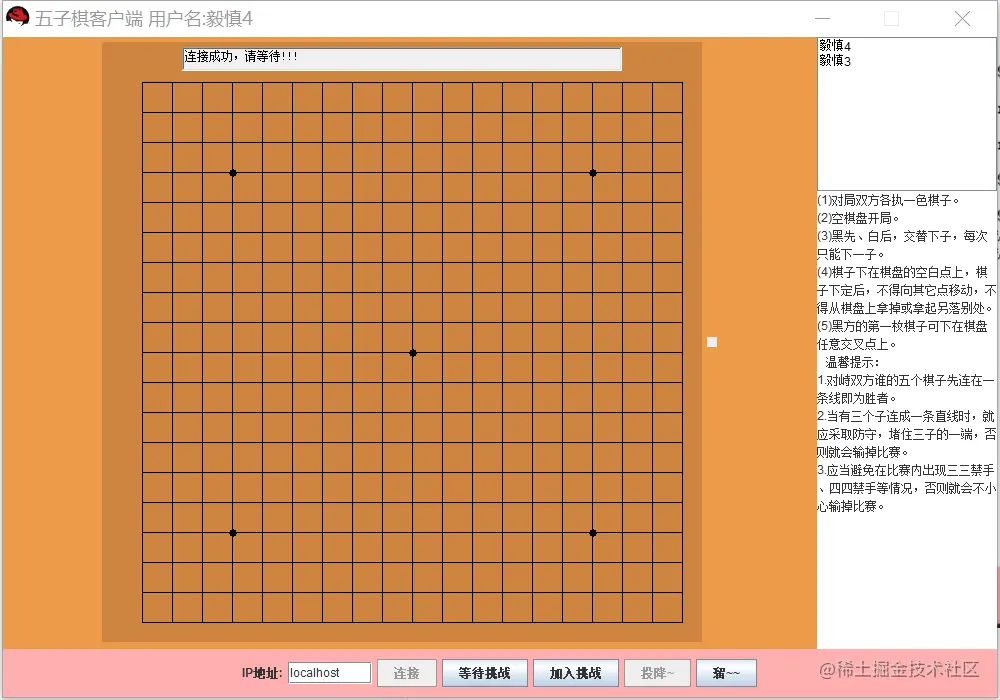Place a stone on the top-right star point
This screenshot has height=700, width=1000.
click(593, 173)
